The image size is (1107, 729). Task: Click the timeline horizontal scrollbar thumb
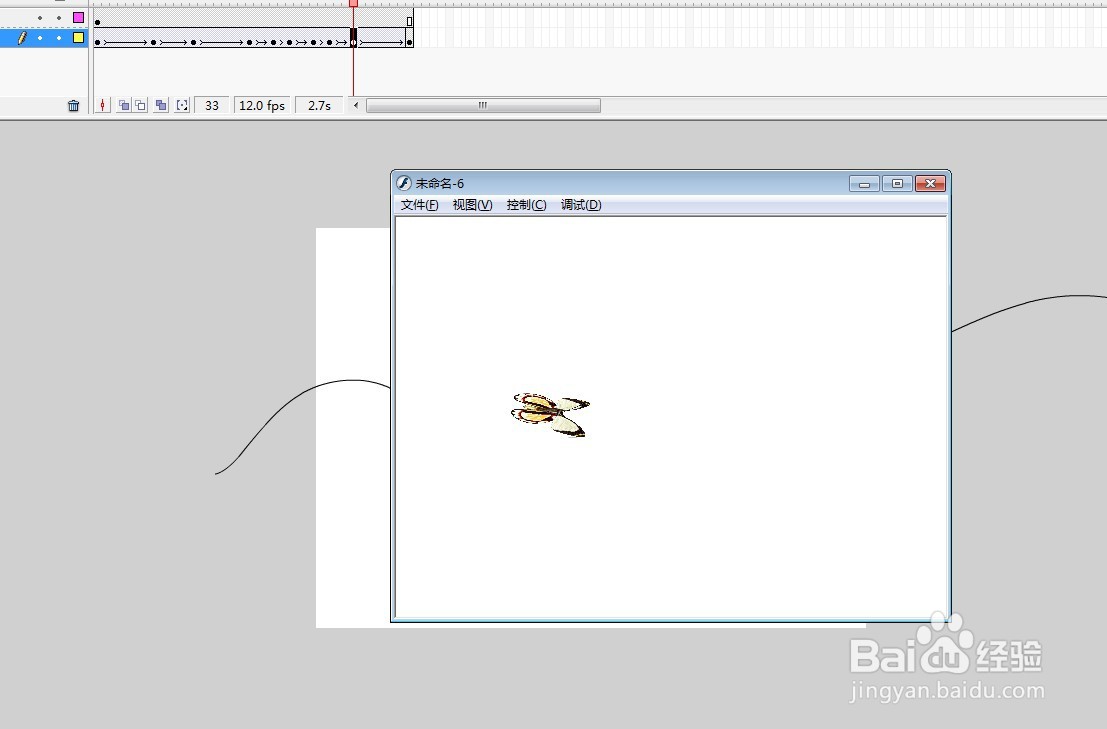click(x=484, y=105)
